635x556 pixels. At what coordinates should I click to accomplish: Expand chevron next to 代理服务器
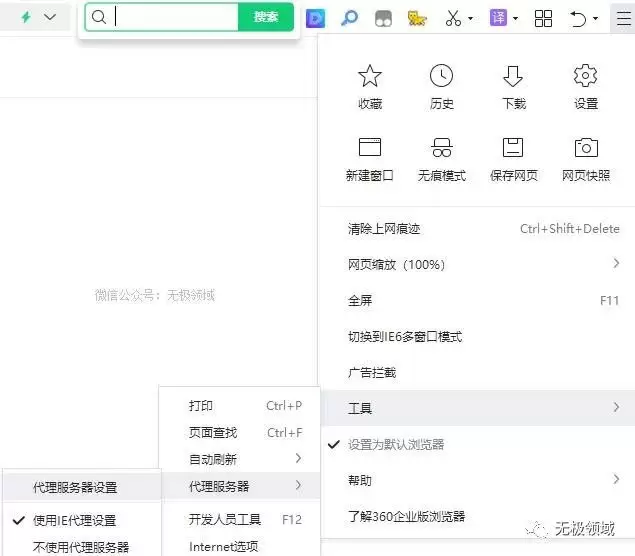298,485
